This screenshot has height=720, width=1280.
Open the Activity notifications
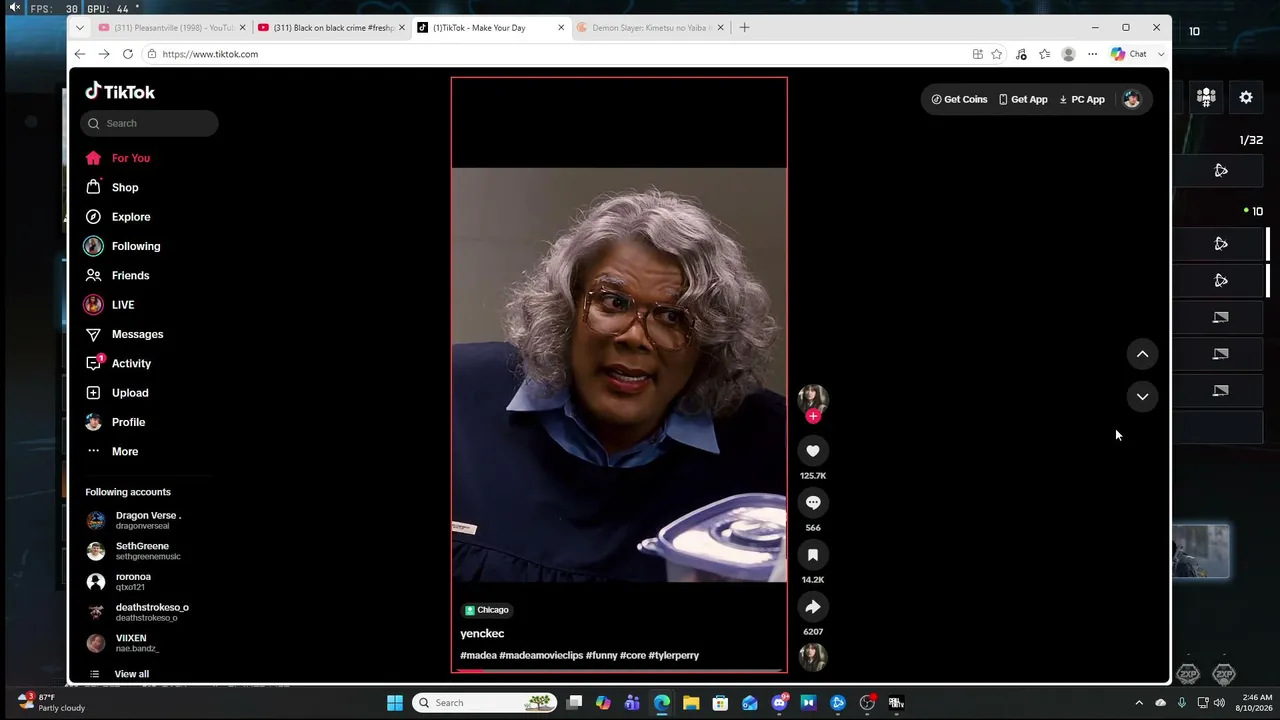point(118,363)
